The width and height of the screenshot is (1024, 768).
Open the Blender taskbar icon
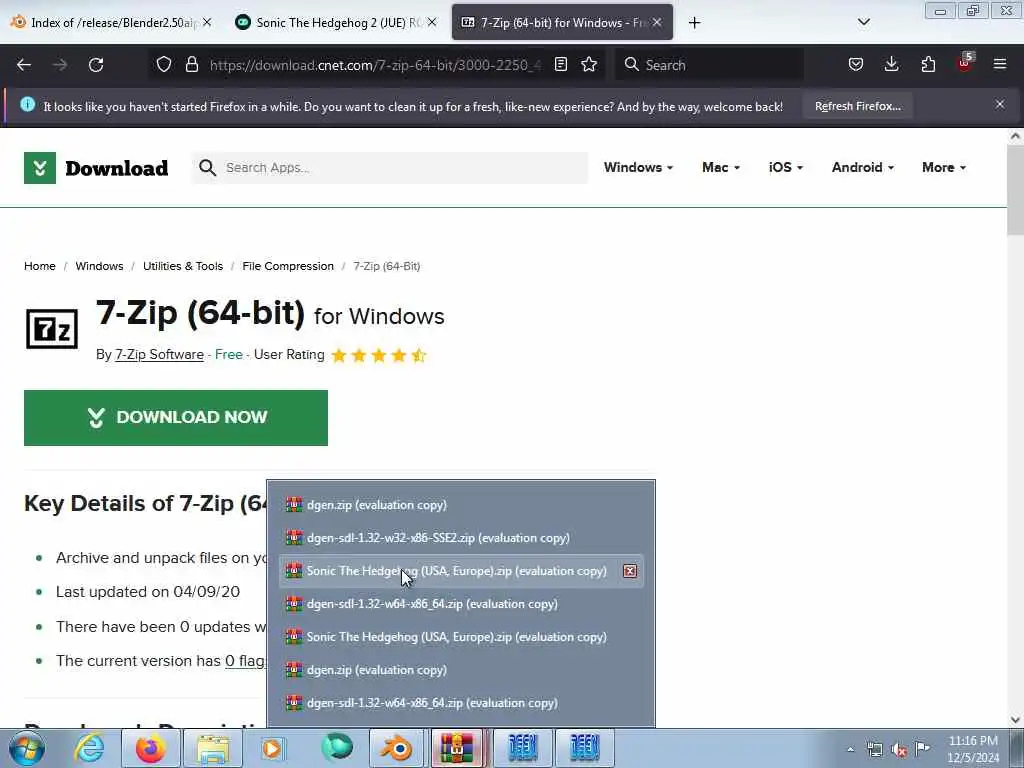(x=396, y=748)
